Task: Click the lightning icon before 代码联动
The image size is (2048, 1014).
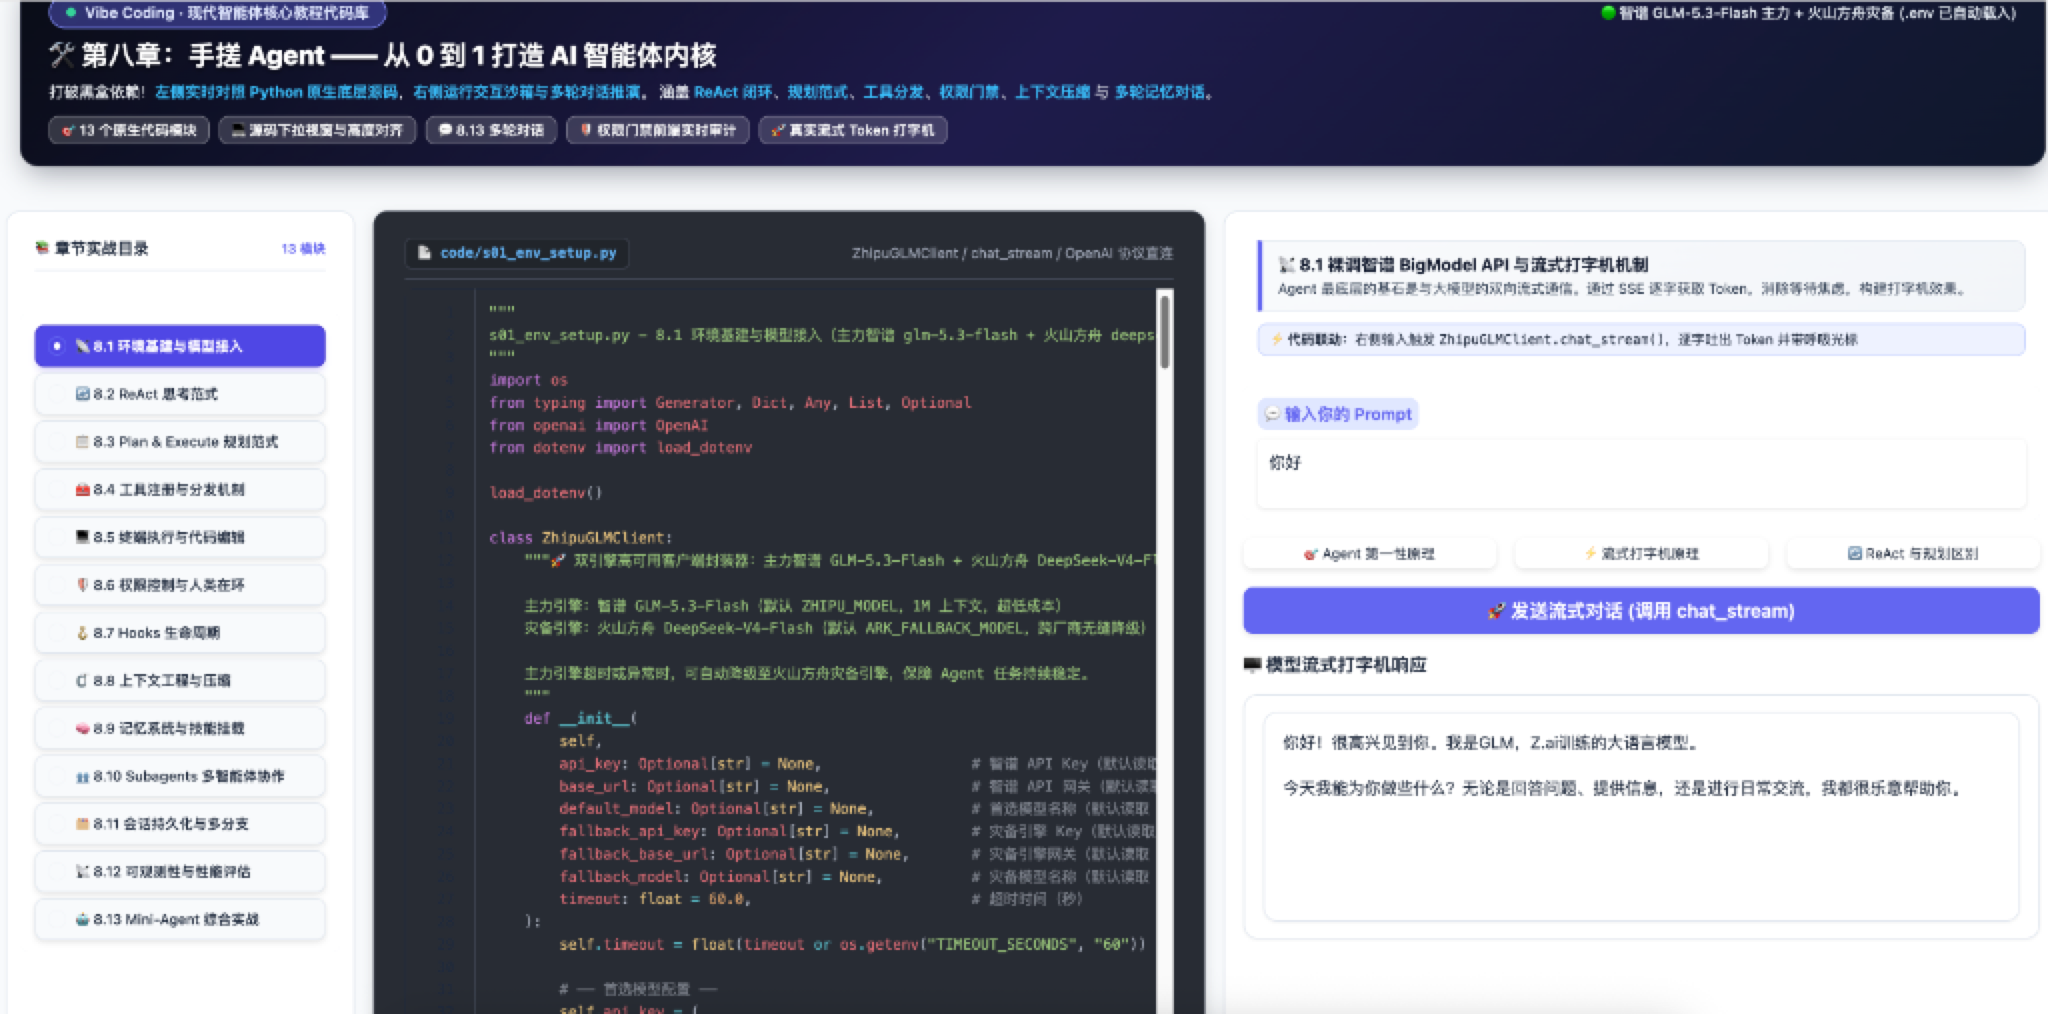Action: 1277,339
